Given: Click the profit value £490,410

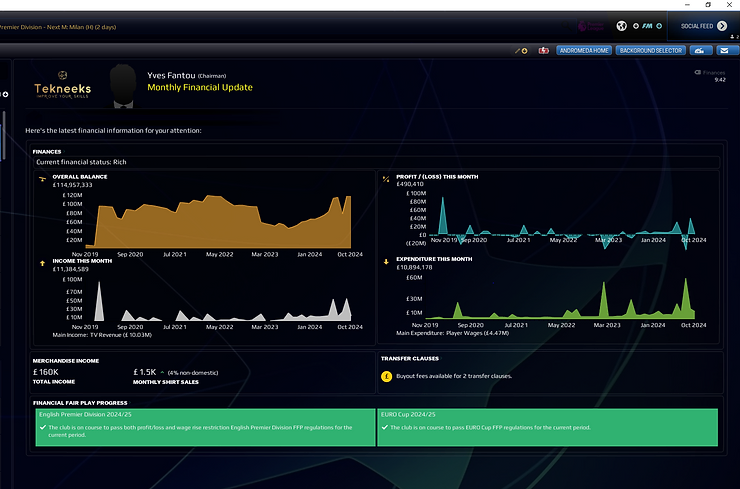Looking at the screenshot, I should [x=410, y=184].
